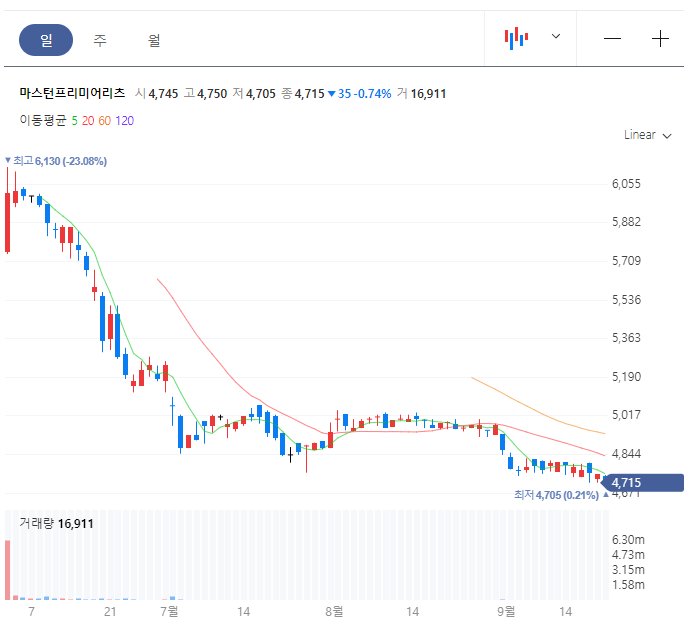Click the 5,709 price axis label
Viewport: 690px width, 627px height.
[x=626, y=261]
